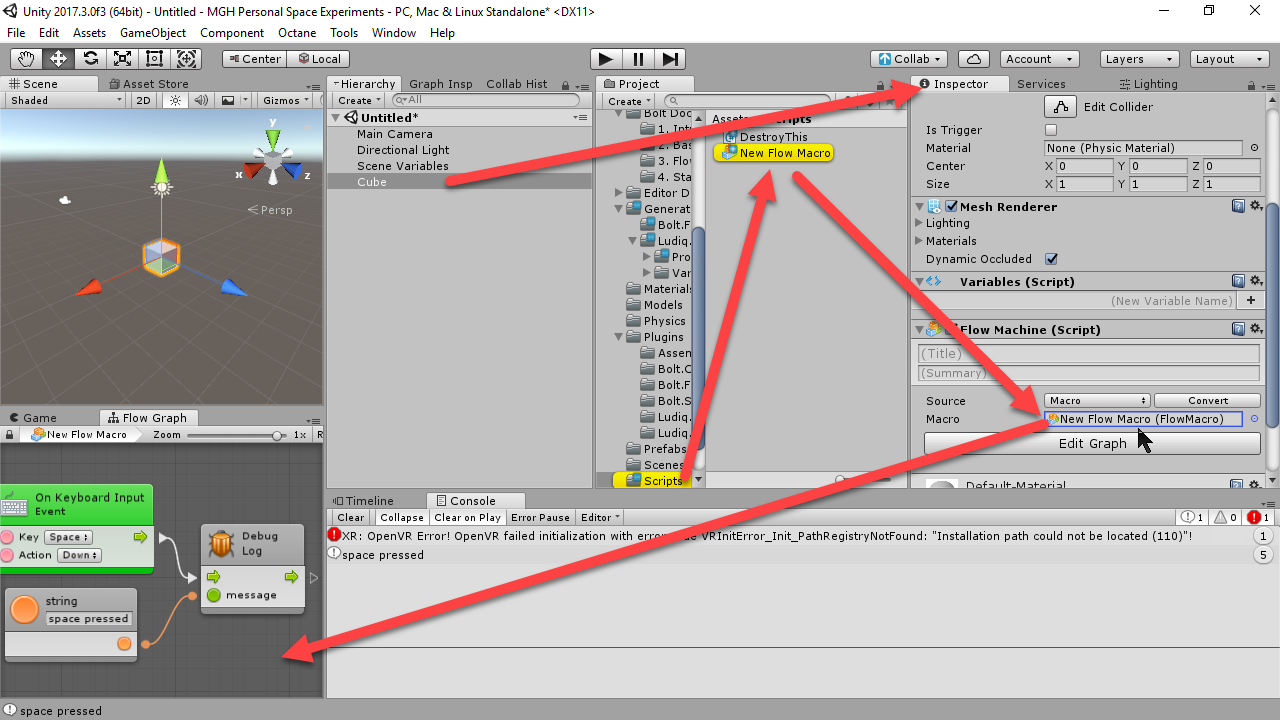This screenshot has height=720, width=1280.
Task: Open Layers dropdown
Action: click(x=1139, y=59)
